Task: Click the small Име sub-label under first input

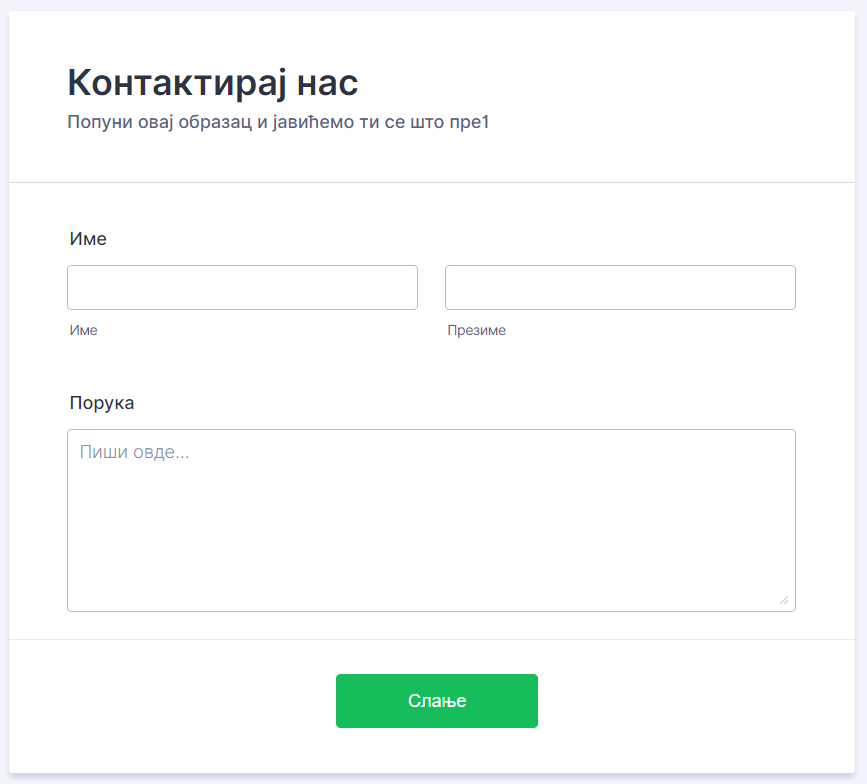Action: point(84,330)
